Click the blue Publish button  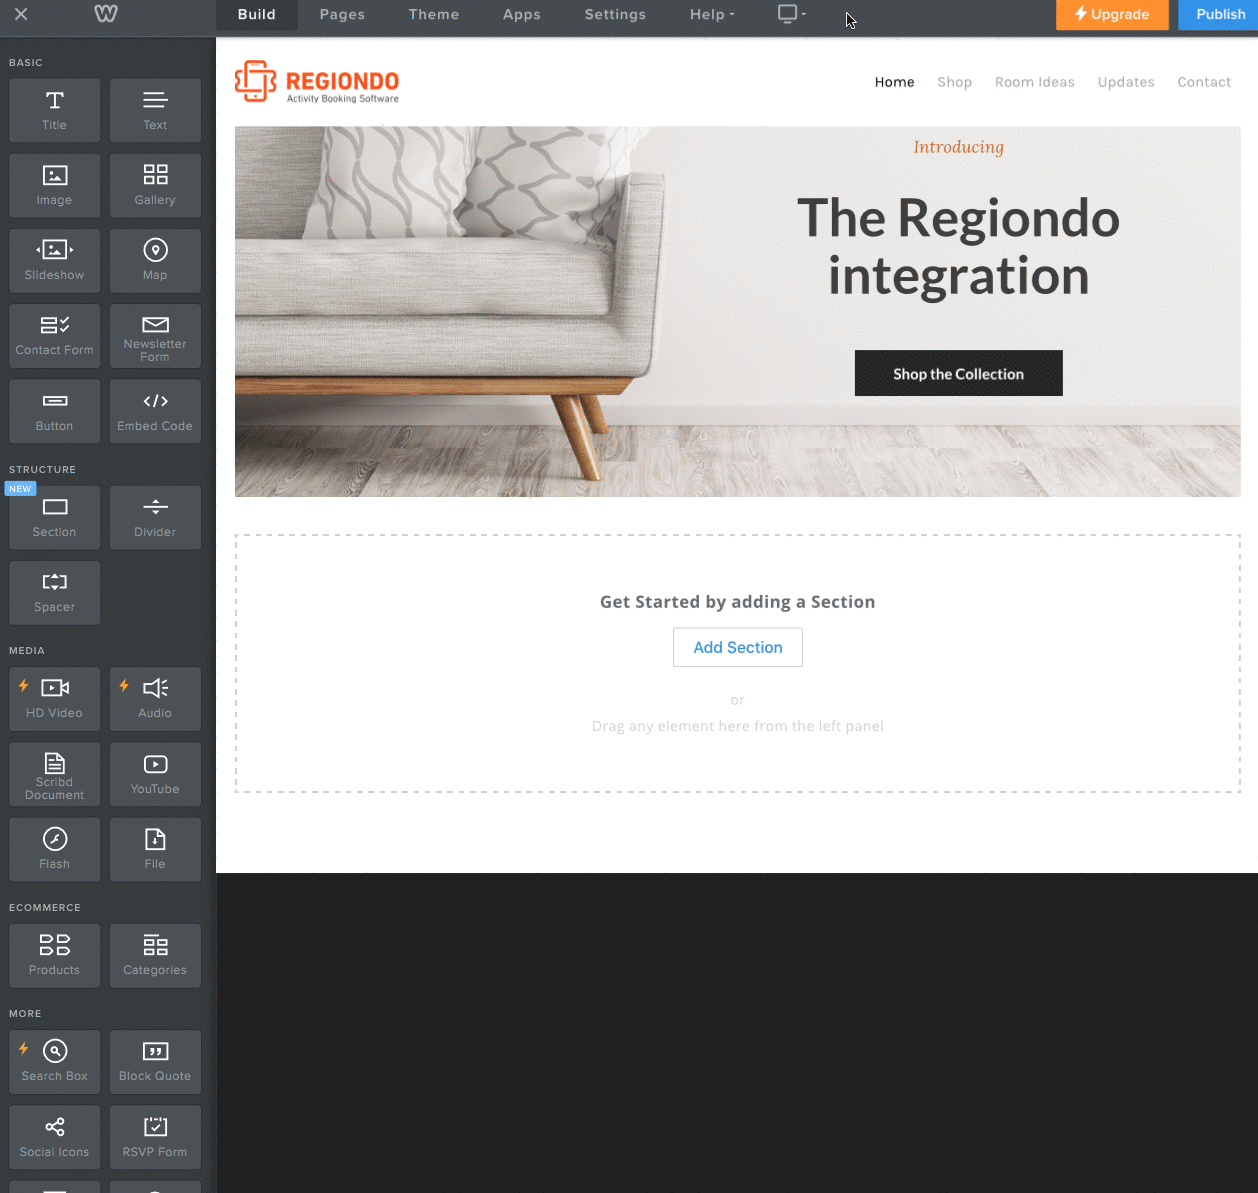coord(1220,14)
